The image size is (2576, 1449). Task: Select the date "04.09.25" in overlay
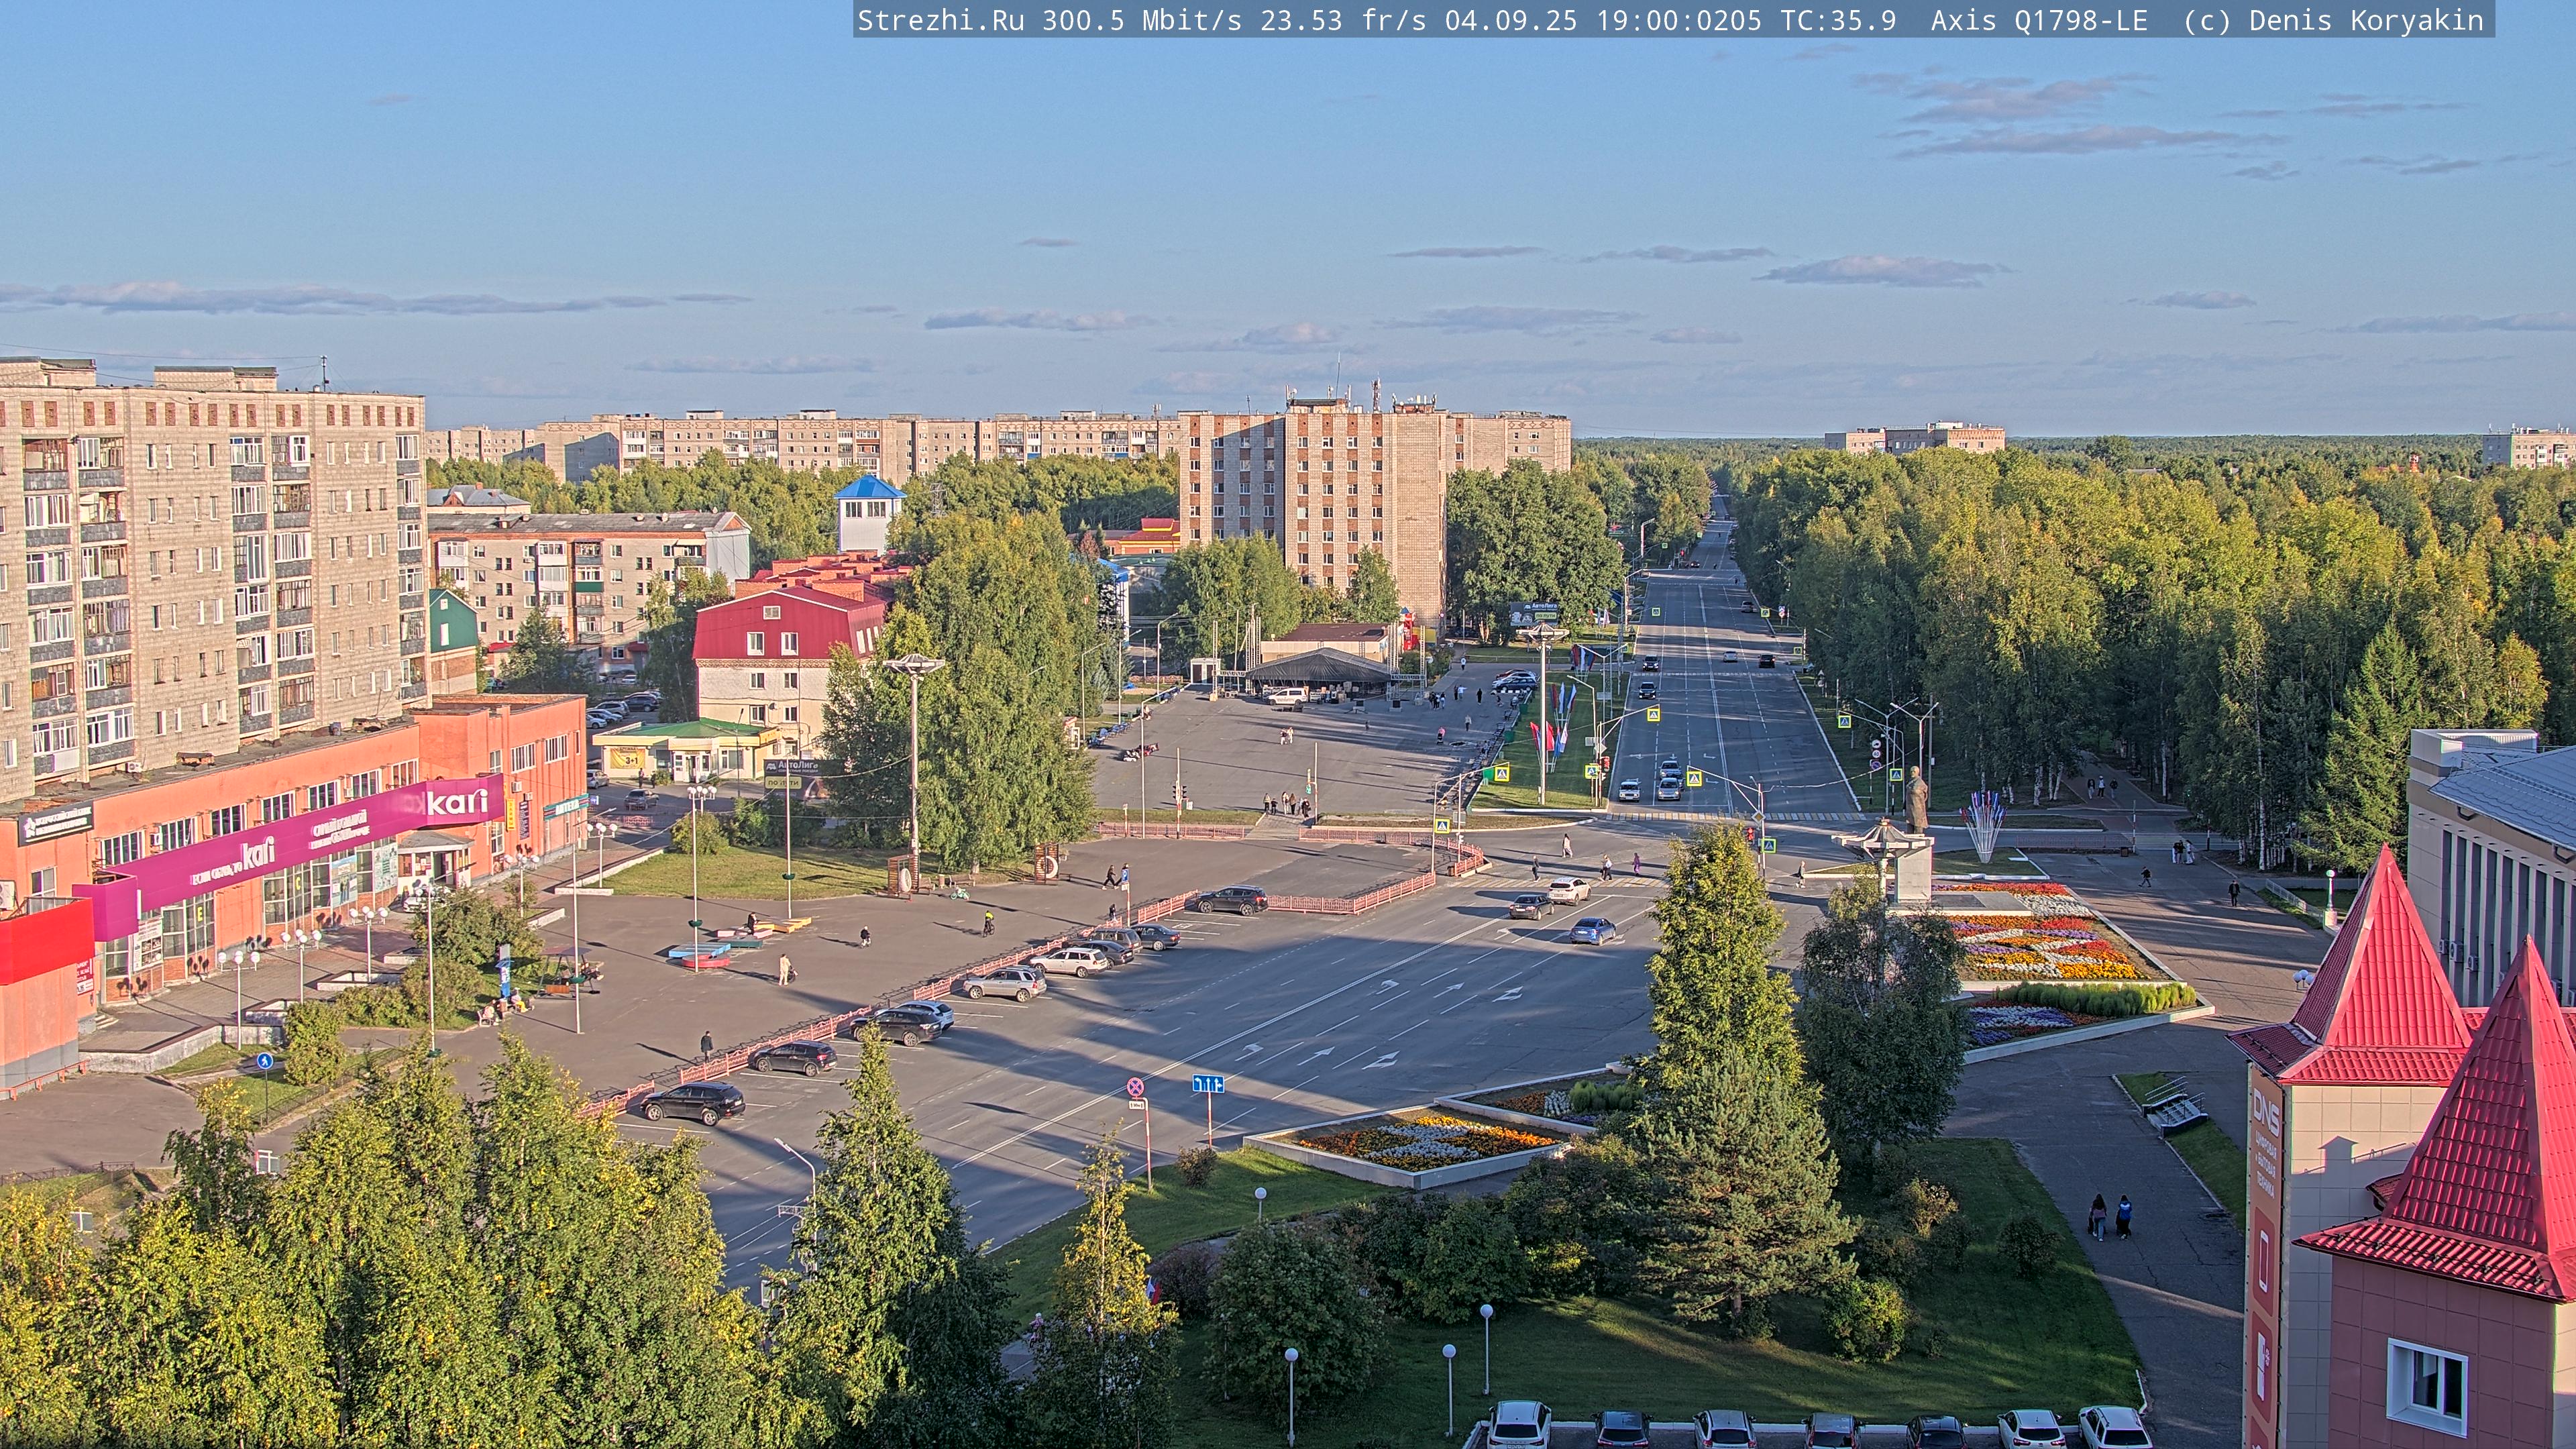(1511, 20)
